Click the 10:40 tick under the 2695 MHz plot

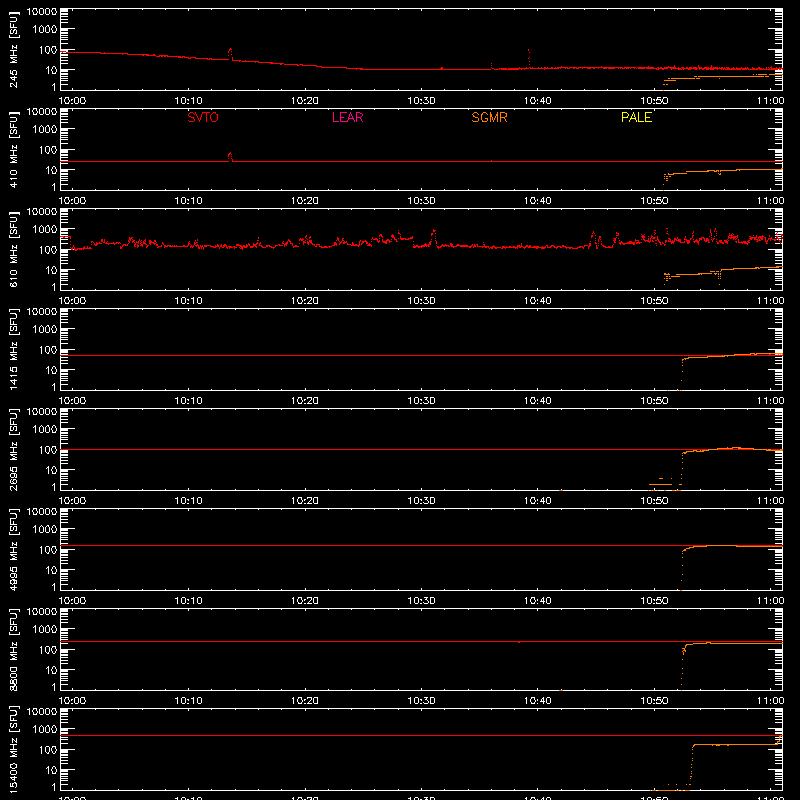click(x=538, y=501)
